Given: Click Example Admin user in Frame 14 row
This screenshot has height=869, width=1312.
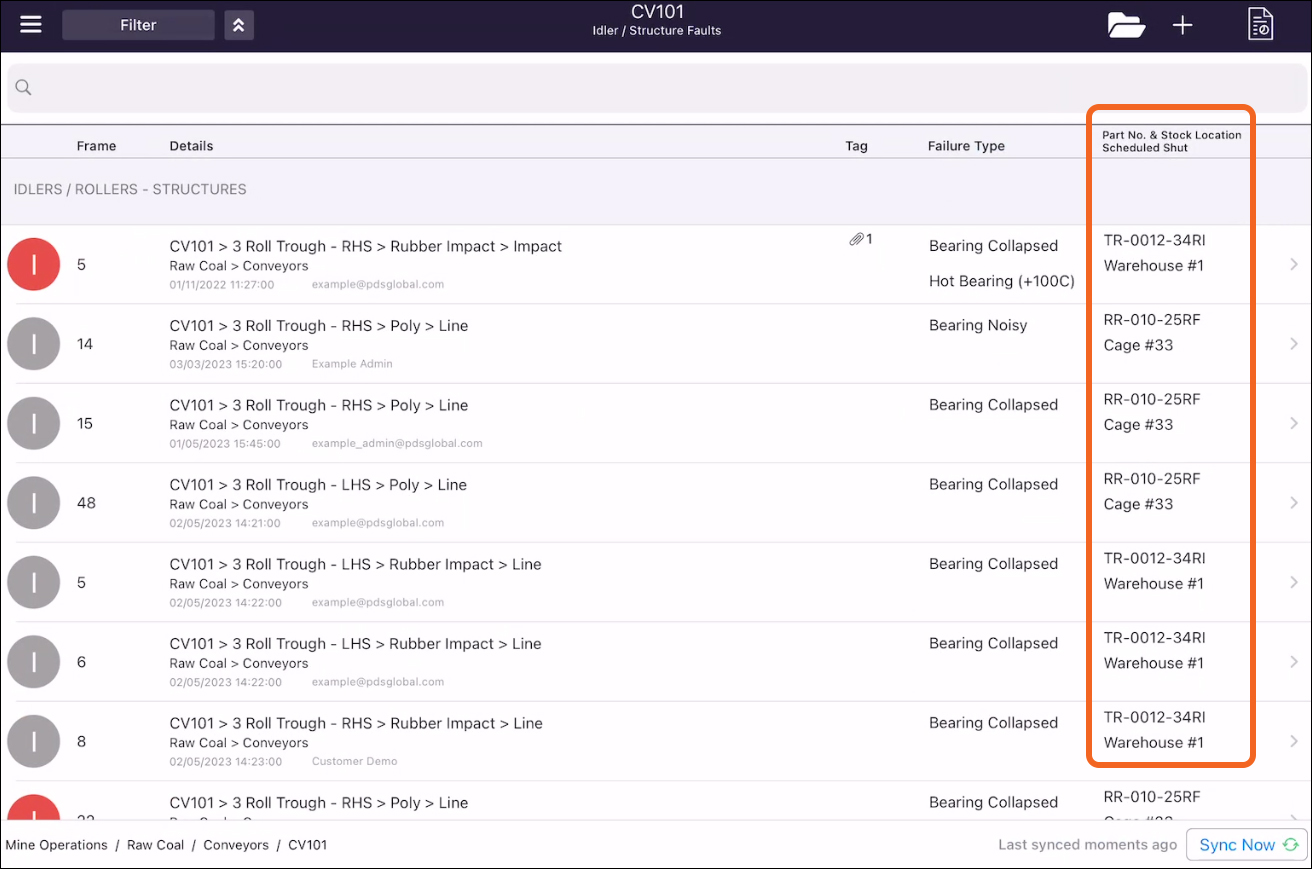Looking at the screenshot, I should click(352, 364).
